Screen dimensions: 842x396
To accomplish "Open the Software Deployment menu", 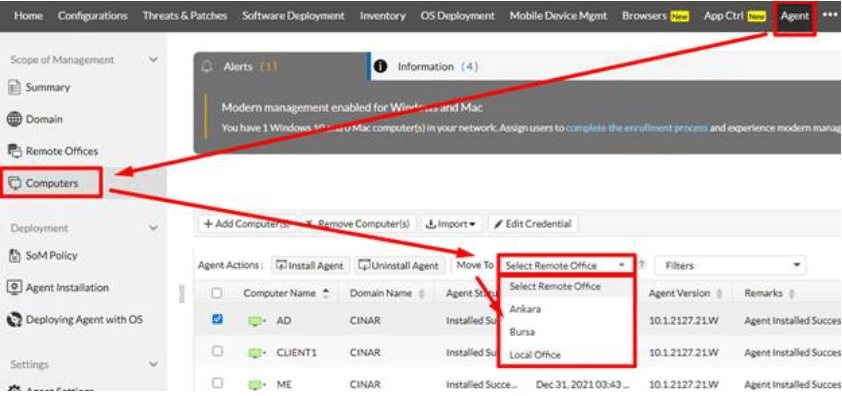I will click(x=293, y=16).
